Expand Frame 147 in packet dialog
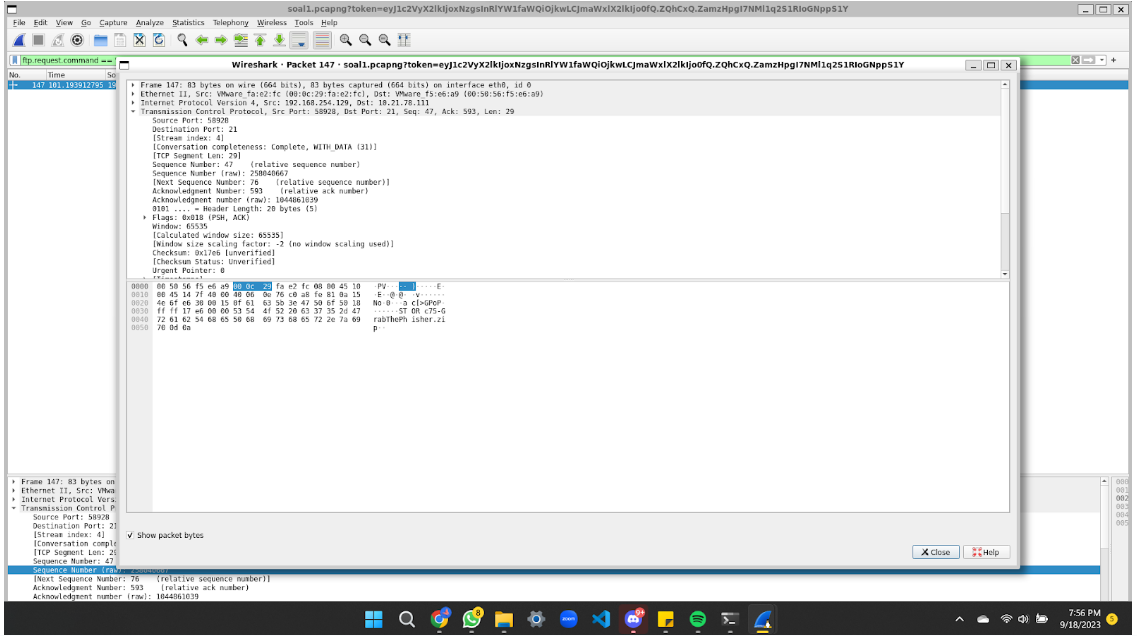Screen dimensions: 1137x636 pos(133,85)
